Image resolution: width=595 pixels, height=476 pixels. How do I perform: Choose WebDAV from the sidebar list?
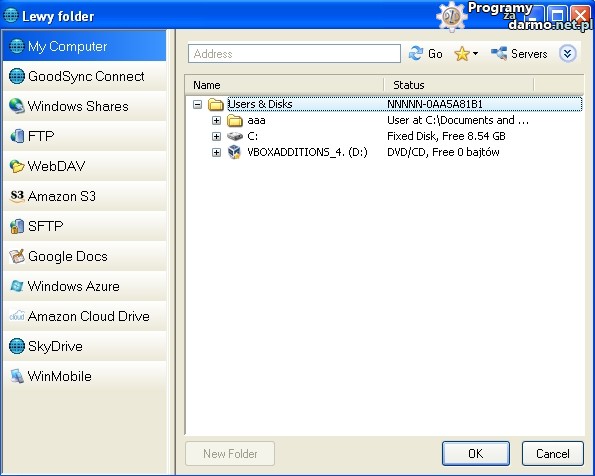click(84, 166)
